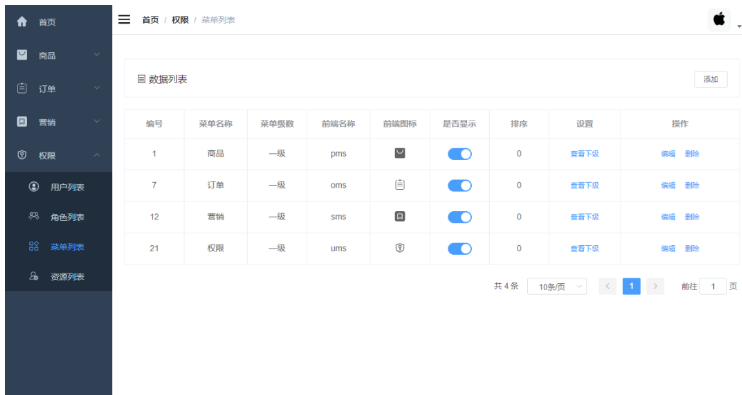The image size is (742, 395).
Task: Click the 共 4 条 total count text
Action: tap(506, 286)
